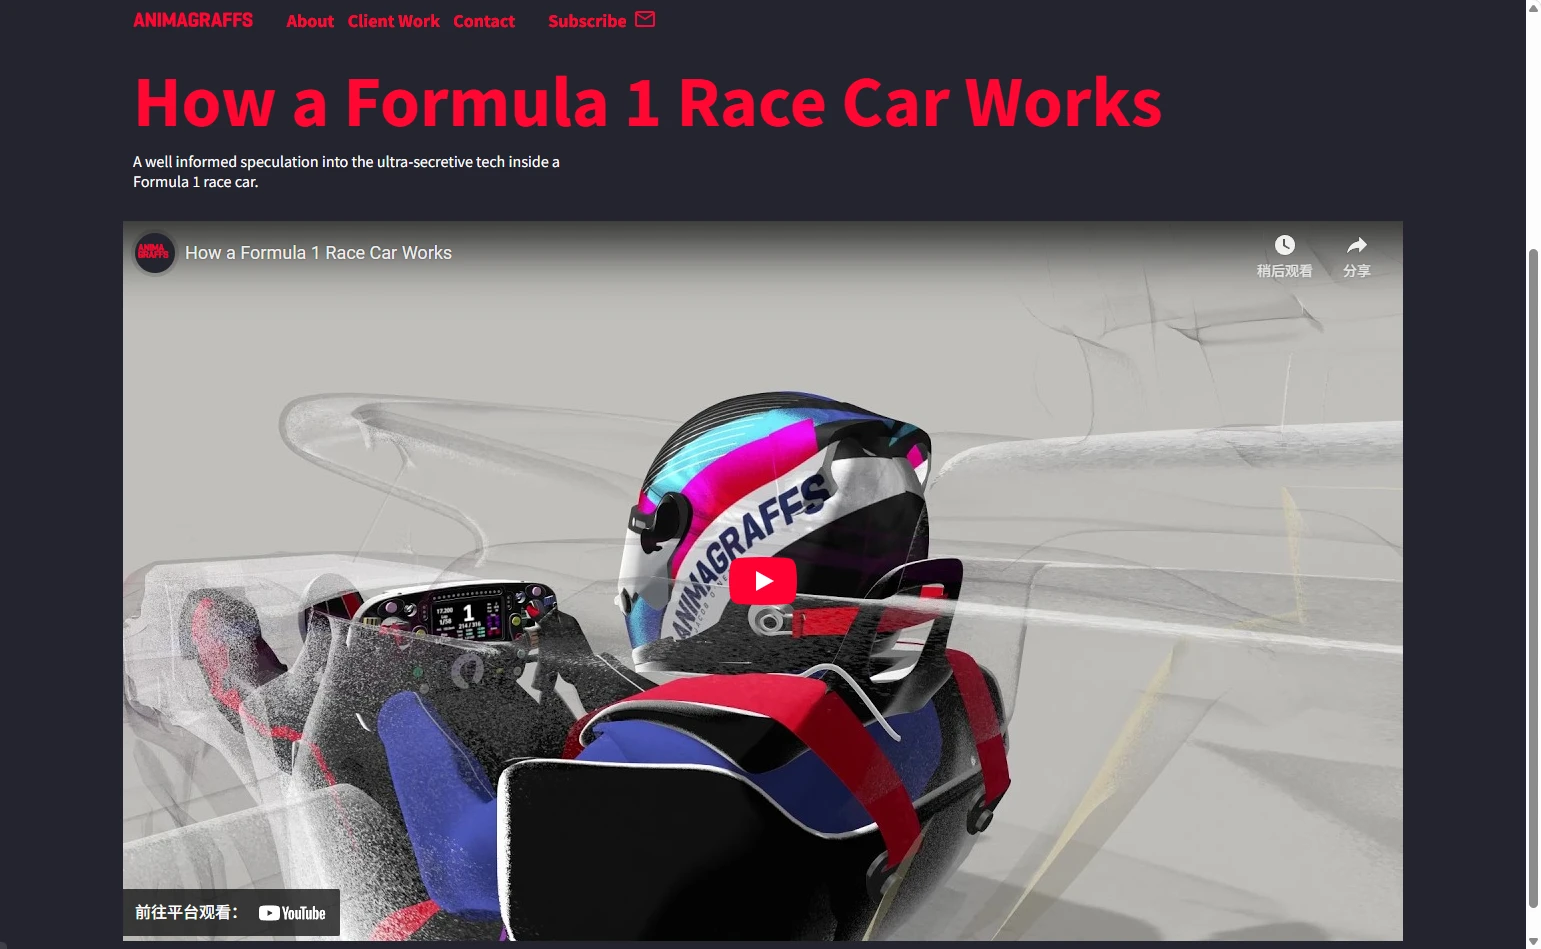Click the ANIMAGRAFFS site logo
The image size is (1541, 949).
pos(193,20)
